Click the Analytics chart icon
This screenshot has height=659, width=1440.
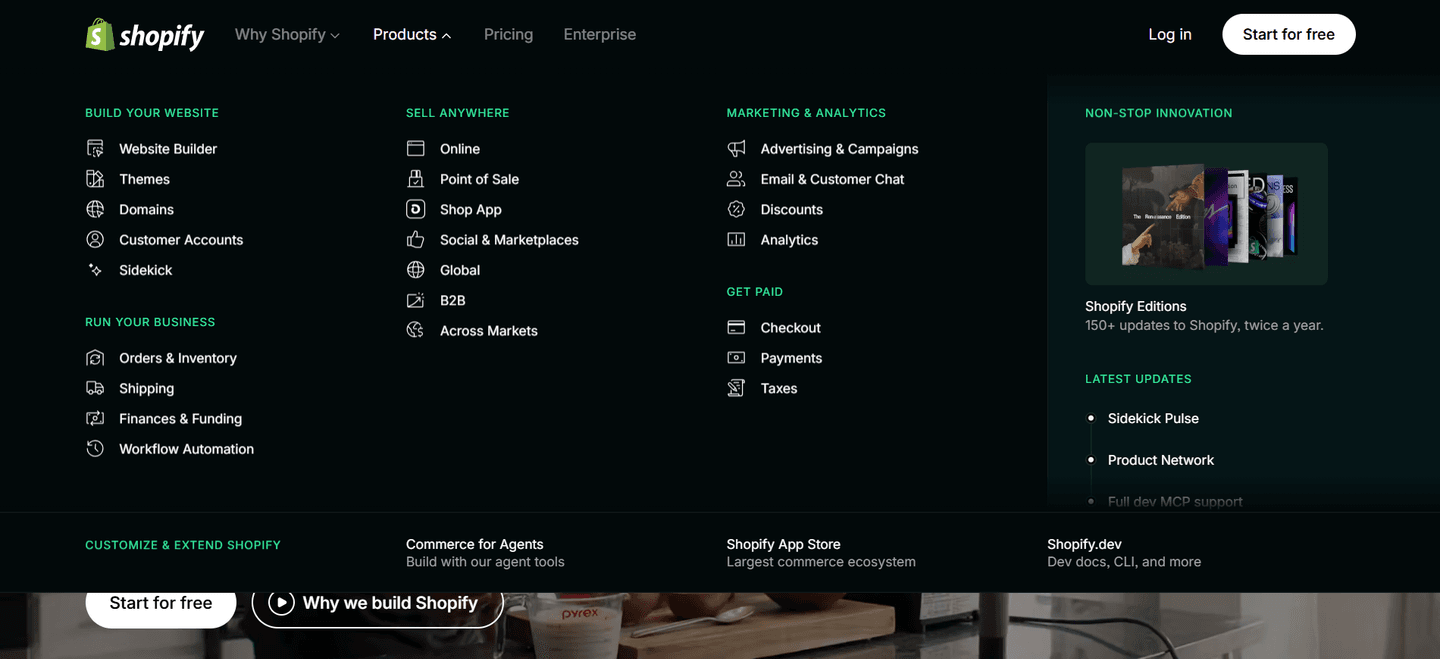tap(736, 240)
